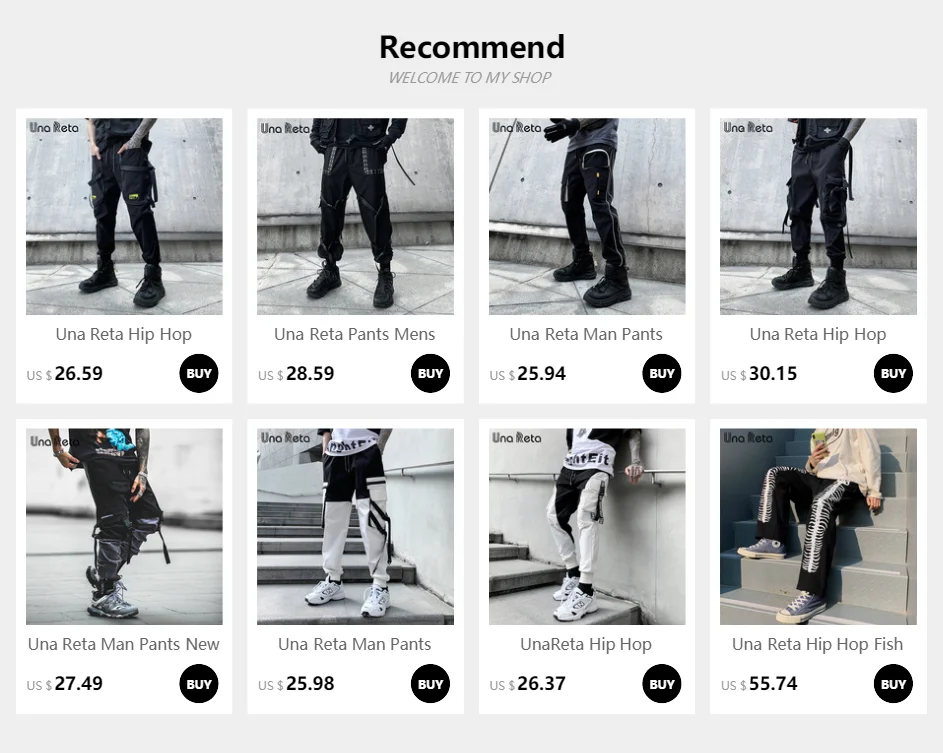Open 'Una Reta Hip Hop Fish' title link
The height and width of the screenshot is (753, 943).
[x=818, y=645]
